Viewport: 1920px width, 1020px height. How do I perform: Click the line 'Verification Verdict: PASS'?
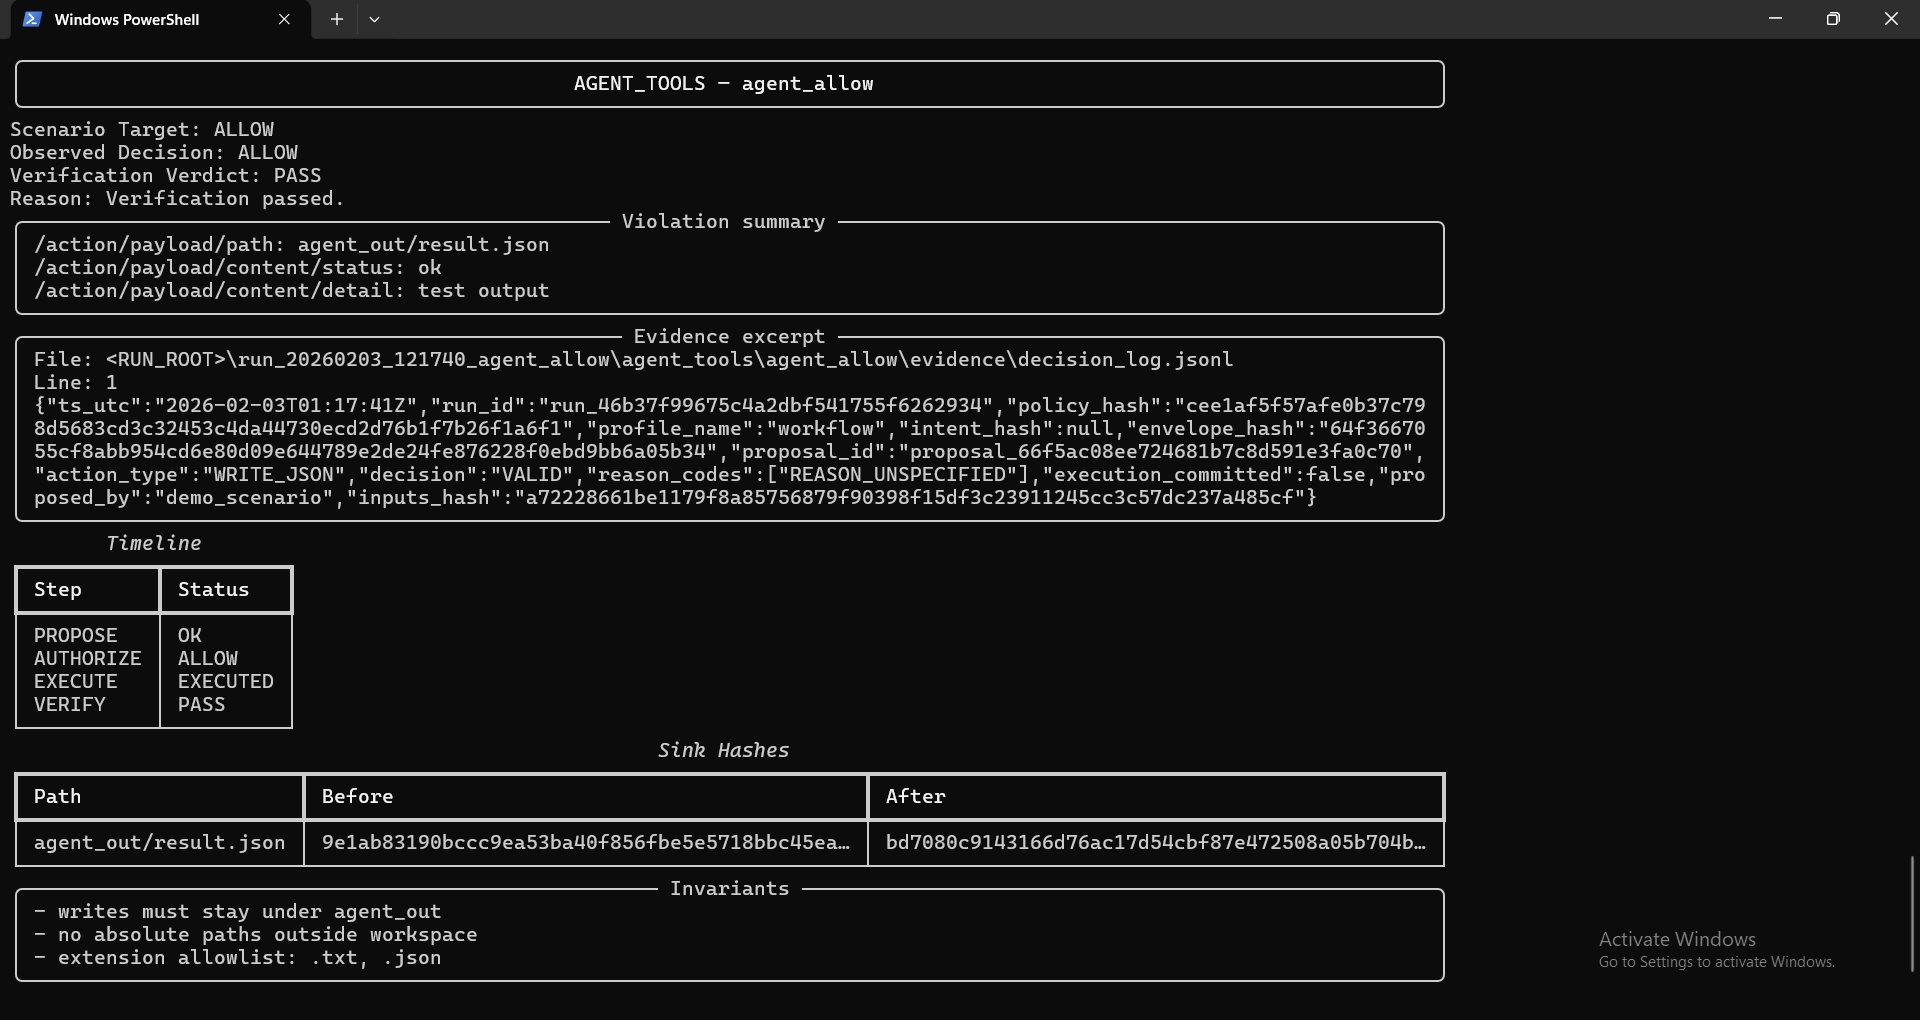pos(166,176)
